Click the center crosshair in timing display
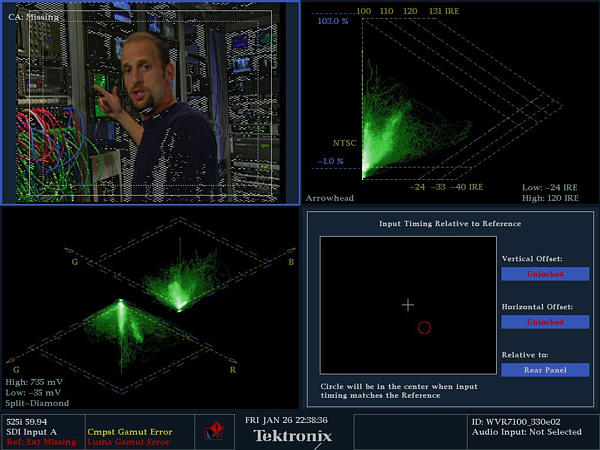The width and height of the screenshot is (600, 450). click(407, 304)
